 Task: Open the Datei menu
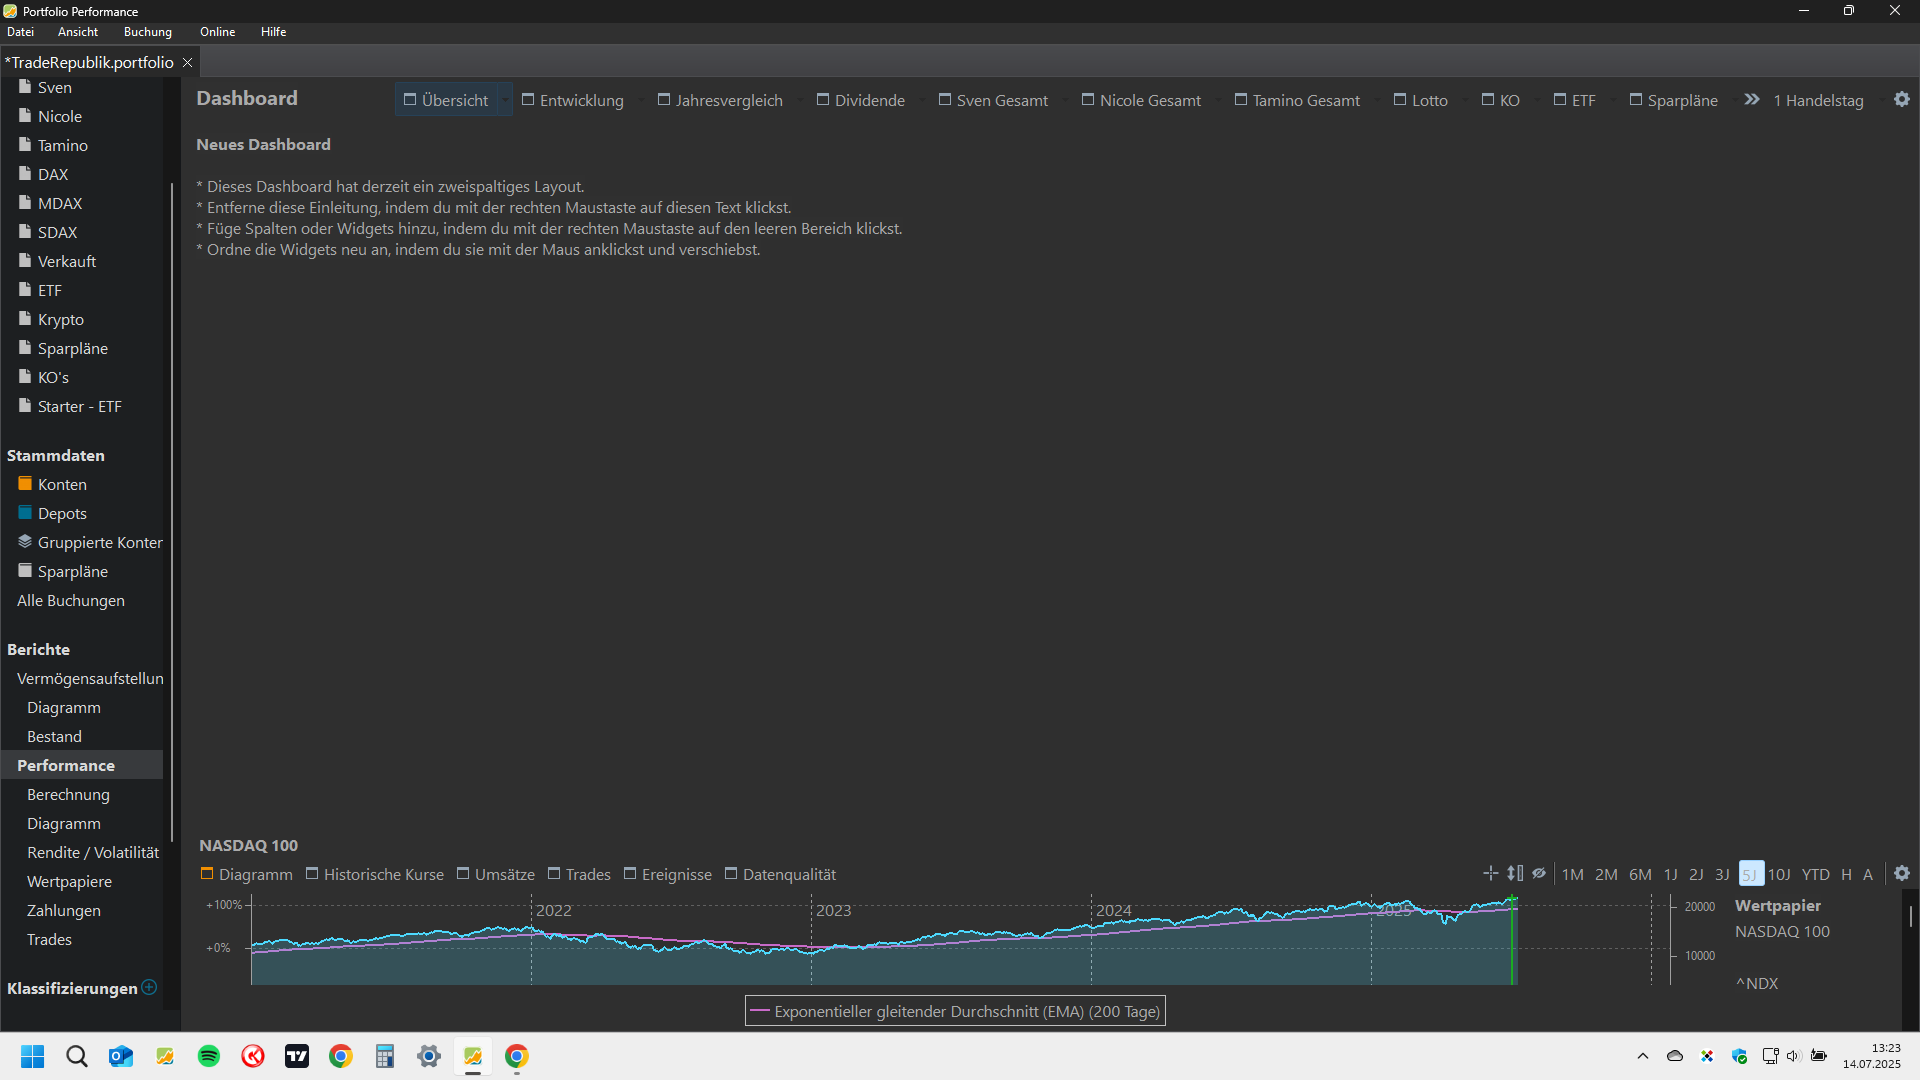click(x=20, y=32)
